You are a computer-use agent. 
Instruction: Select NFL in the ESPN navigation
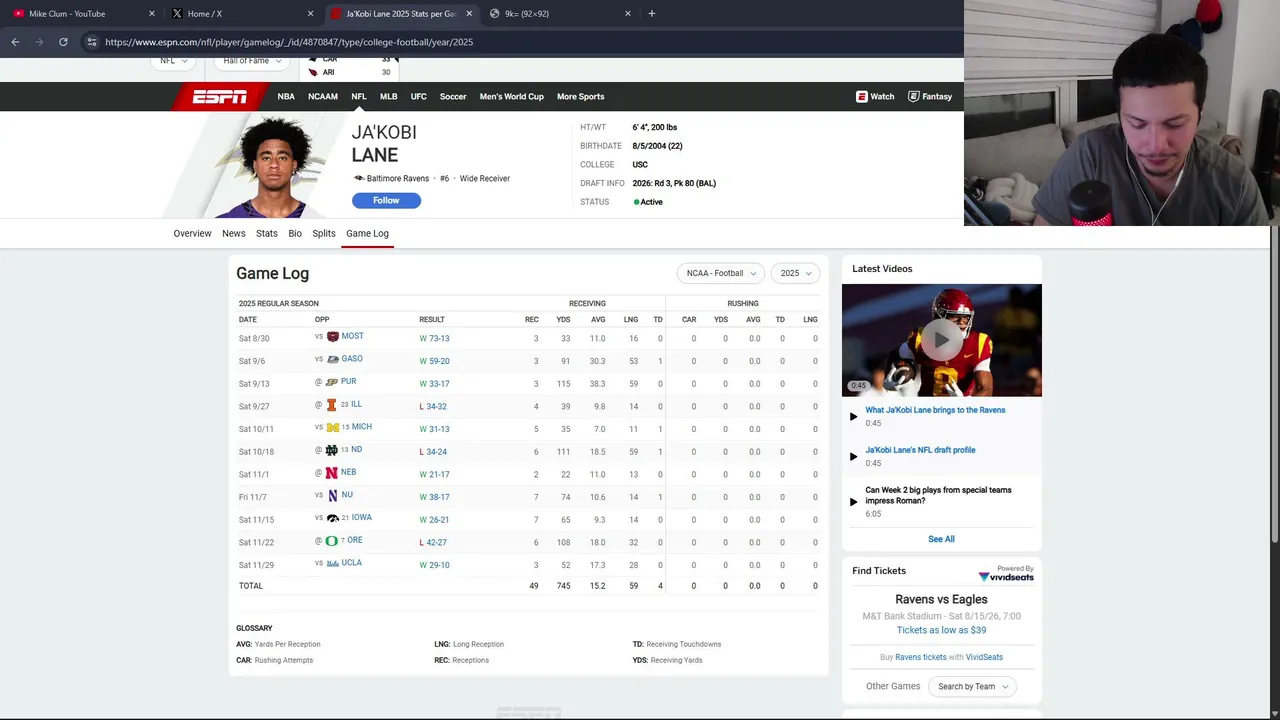click(x=359, y=96)
